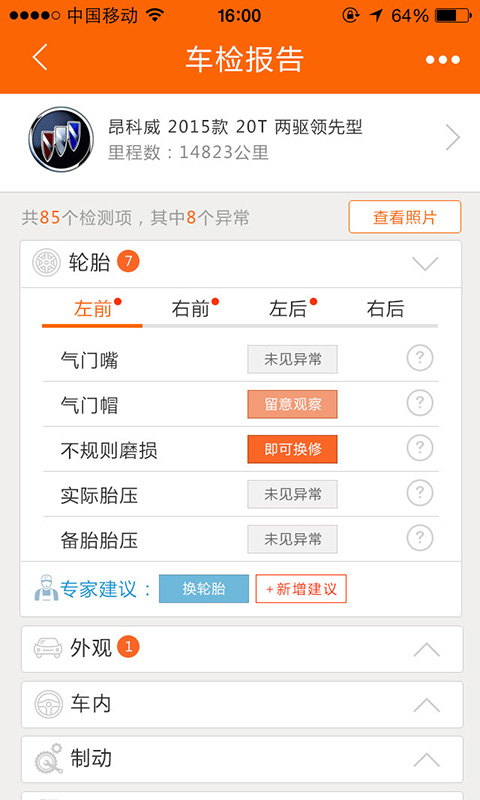Tap the back arrow in header
Image resolution: width=480 pixels, height=800 pixels.
point(40,57)
